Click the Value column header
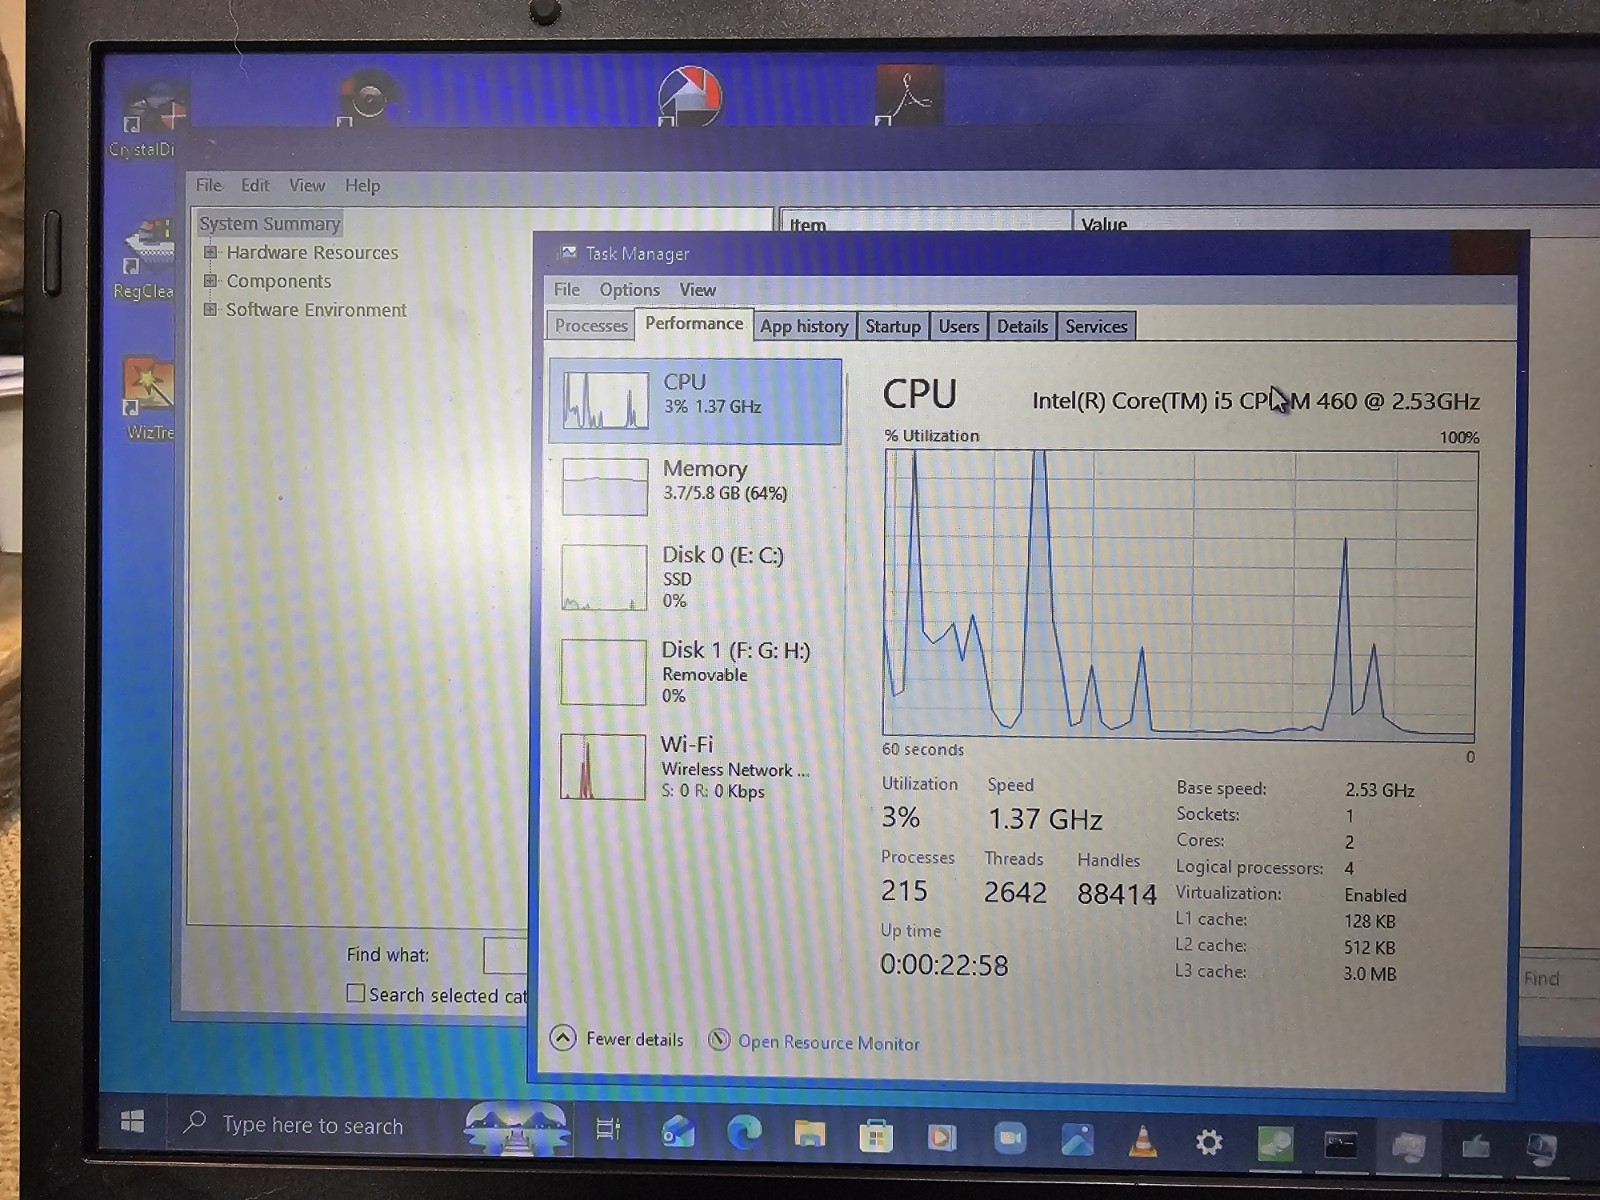 click(1336, 224)
